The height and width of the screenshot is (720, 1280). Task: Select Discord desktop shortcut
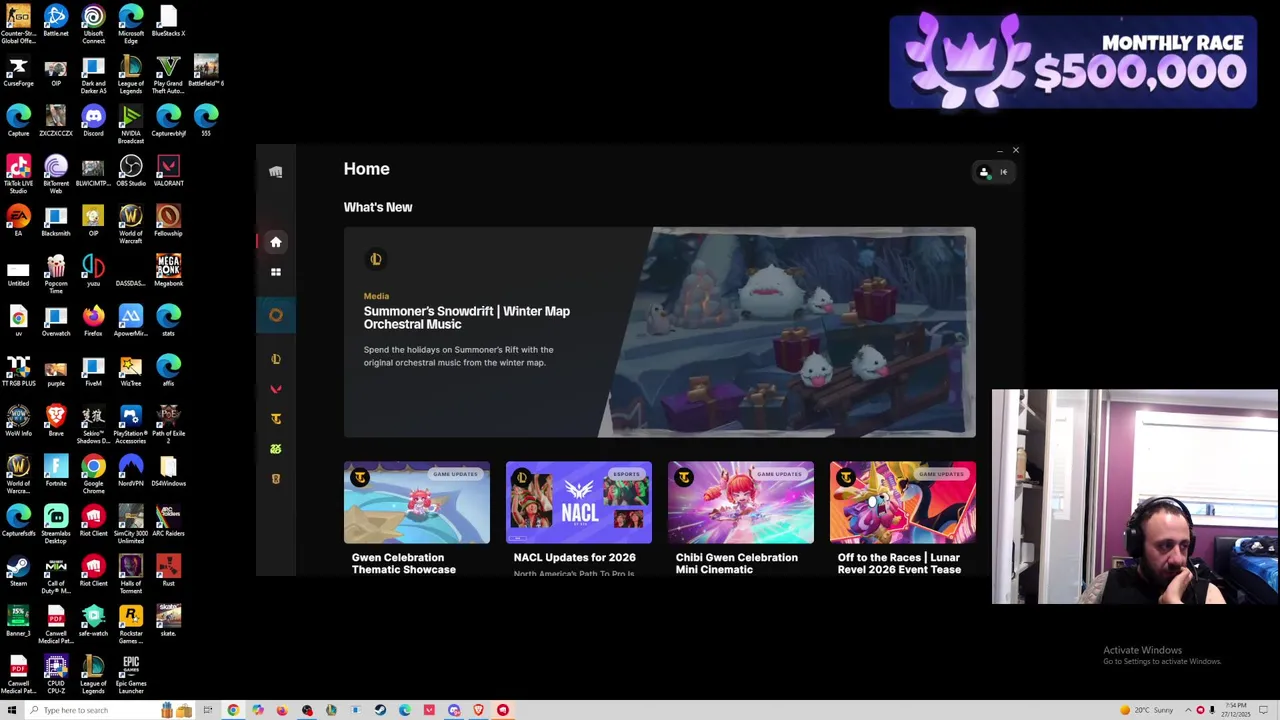pyautogui.click(x=93, y=121)
